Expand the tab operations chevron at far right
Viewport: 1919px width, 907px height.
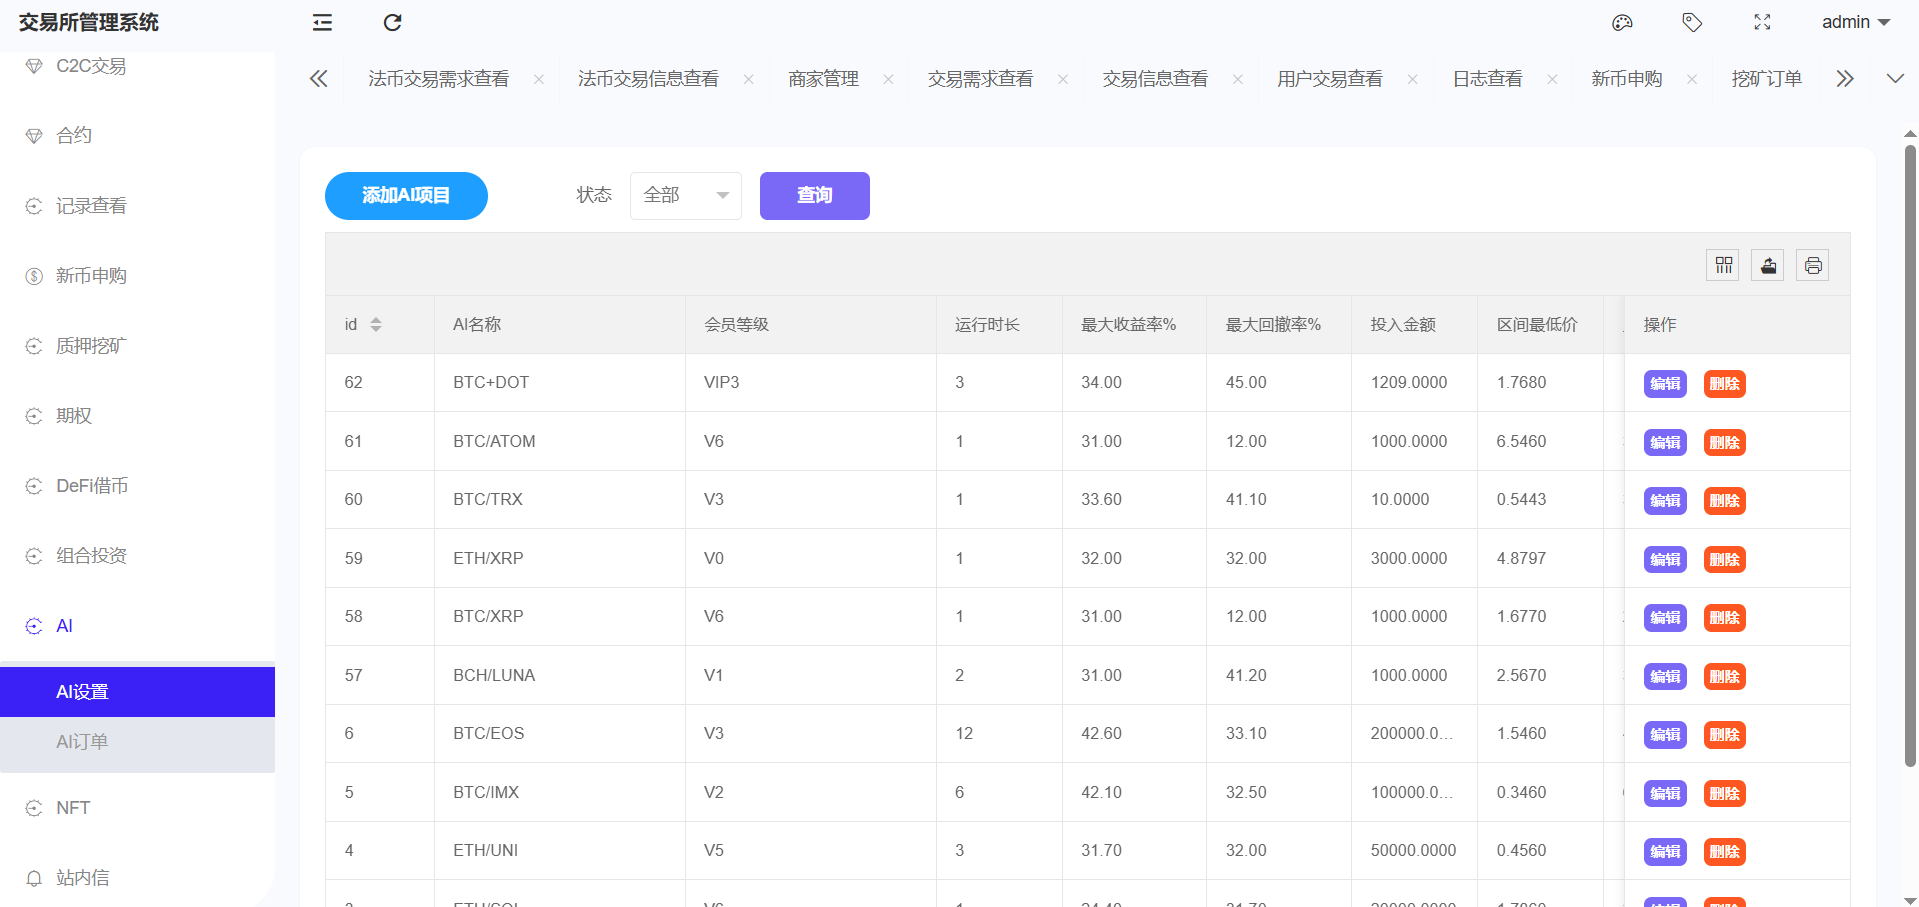(1895, 79)
